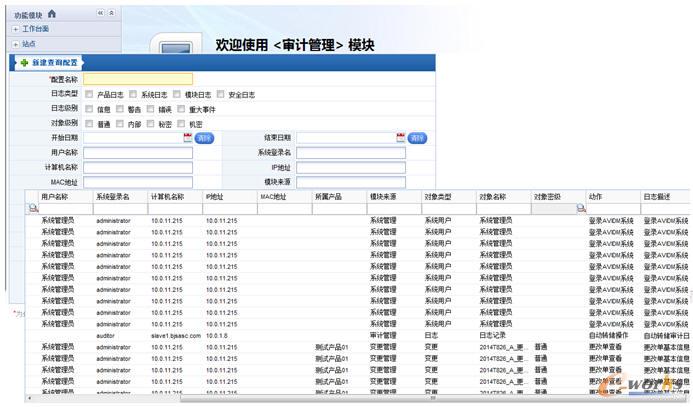The height and width of the screenshot is (407, 693).
Task: Click the home icon beside 功能模块
Action: (52, 14)
